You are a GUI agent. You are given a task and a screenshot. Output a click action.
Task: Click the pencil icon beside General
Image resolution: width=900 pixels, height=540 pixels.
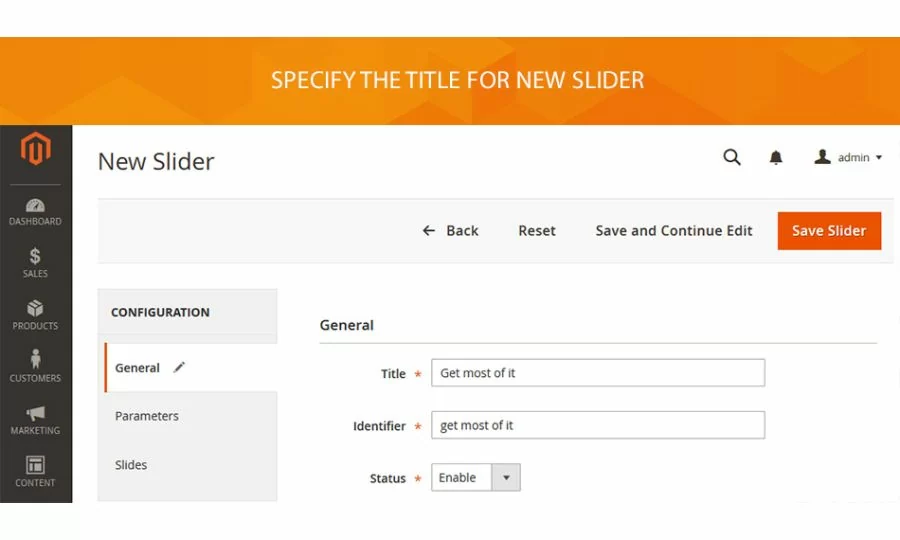coord(179,367)
